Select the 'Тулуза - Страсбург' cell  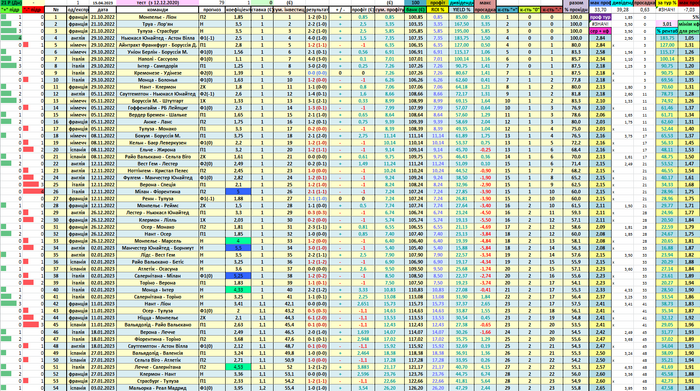pyautogui.click(x=158, y=31)
